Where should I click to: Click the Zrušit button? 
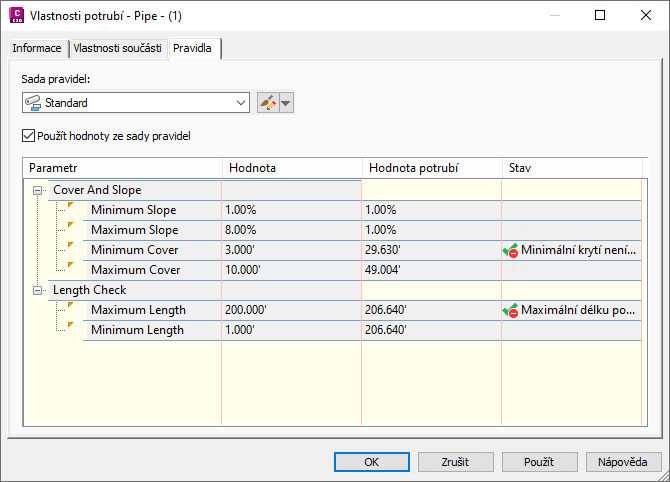tap(455, 462)
